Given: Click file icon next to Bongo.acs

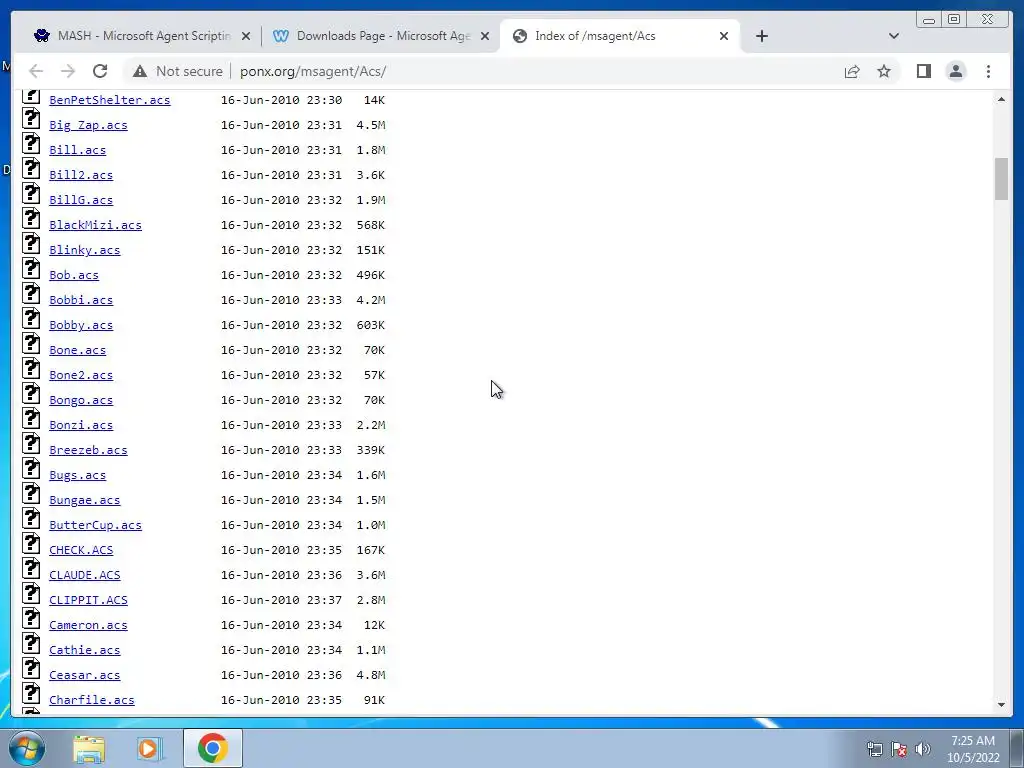Looking at the screenshot, I should (31, 394).
